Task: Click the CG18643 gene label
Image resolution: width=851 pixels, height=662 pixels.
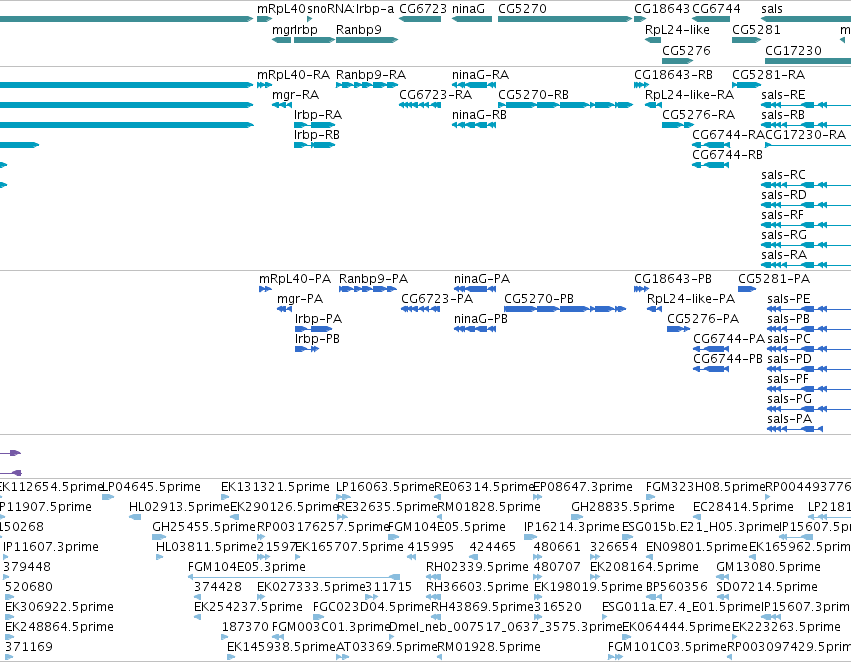Action: [662, 9]
